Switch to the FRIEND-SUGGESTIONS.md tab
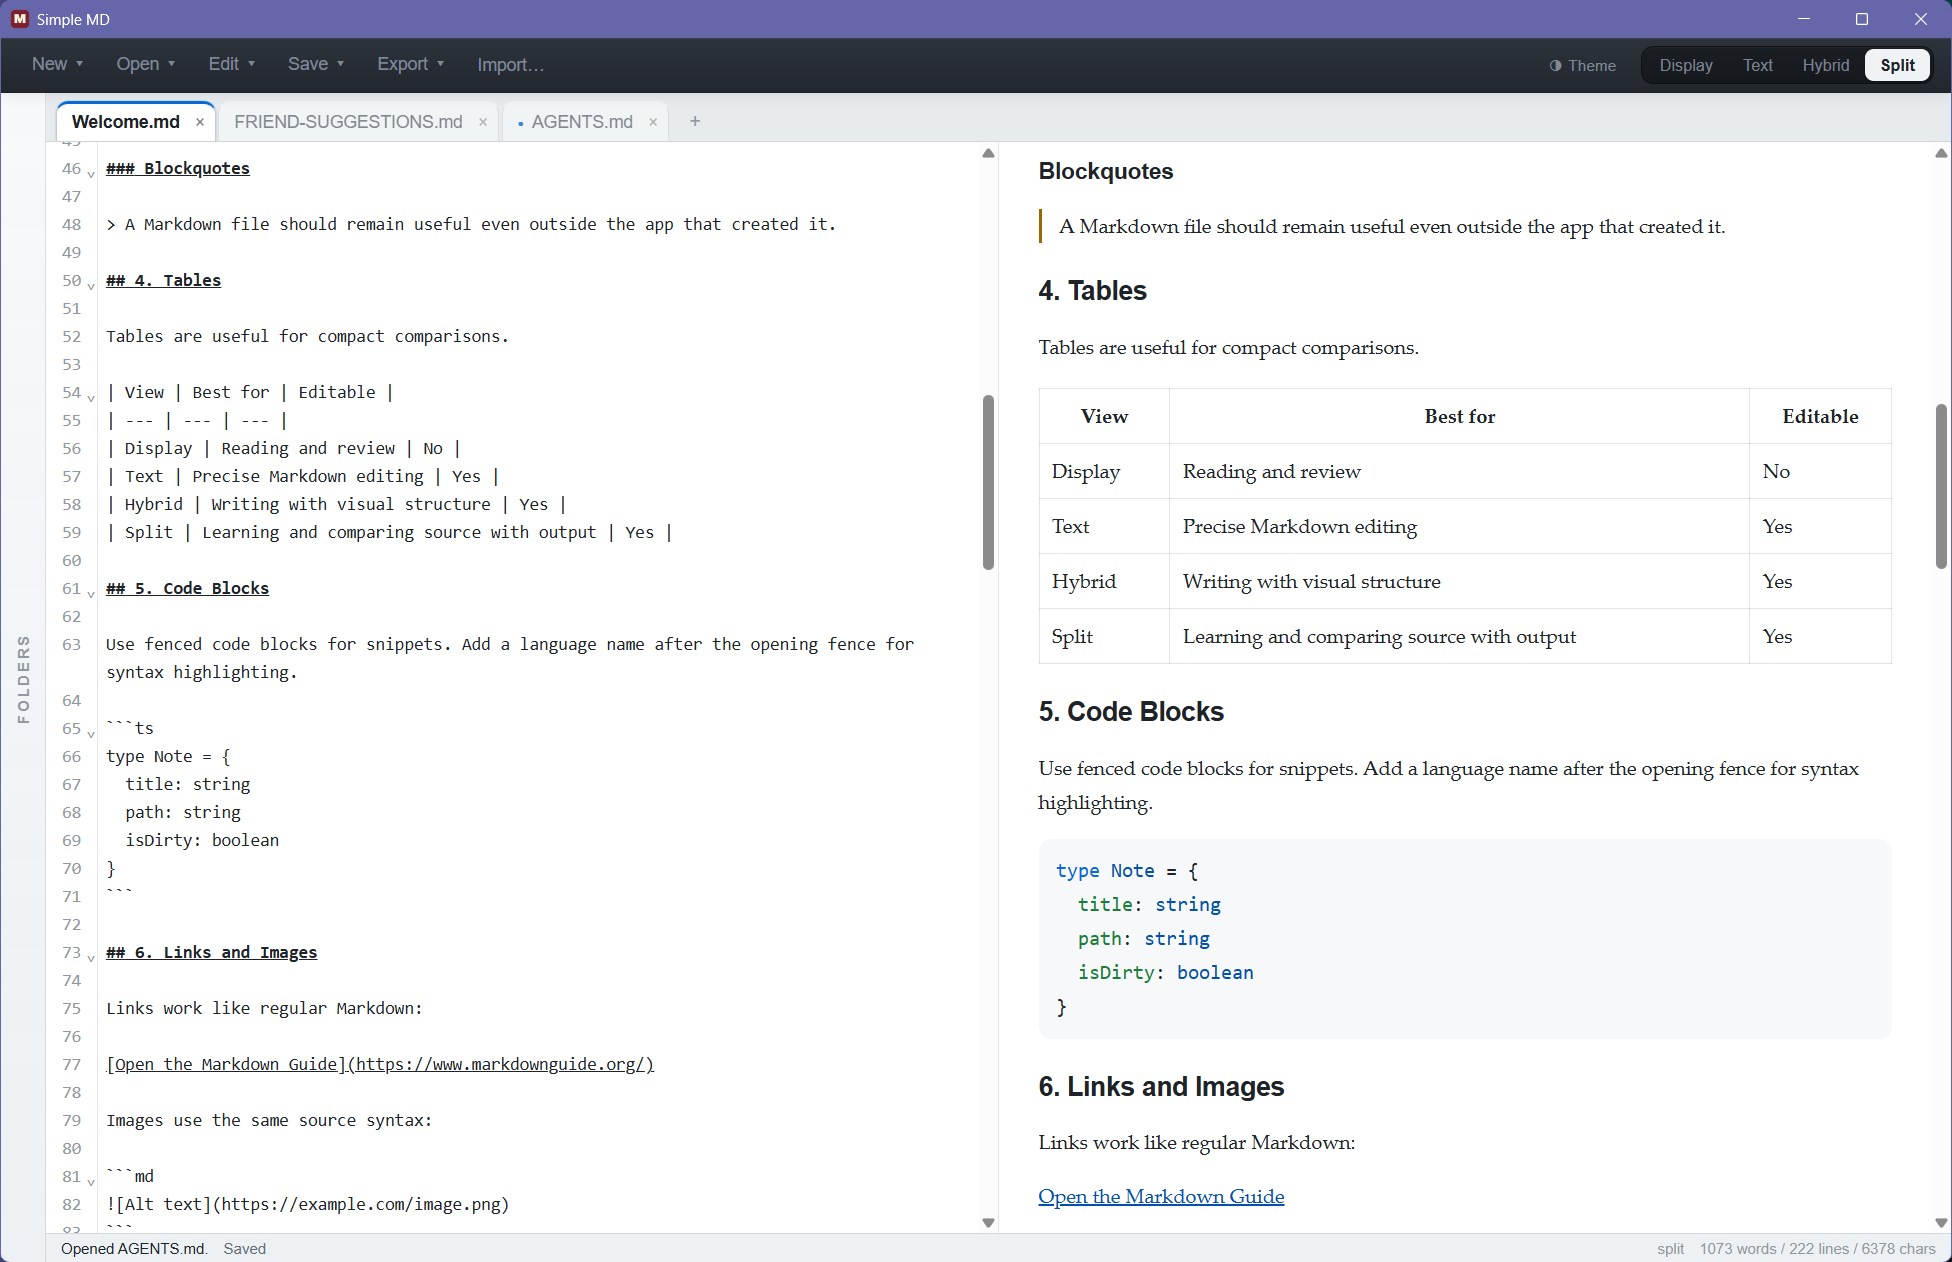 (x=348, y=122)
